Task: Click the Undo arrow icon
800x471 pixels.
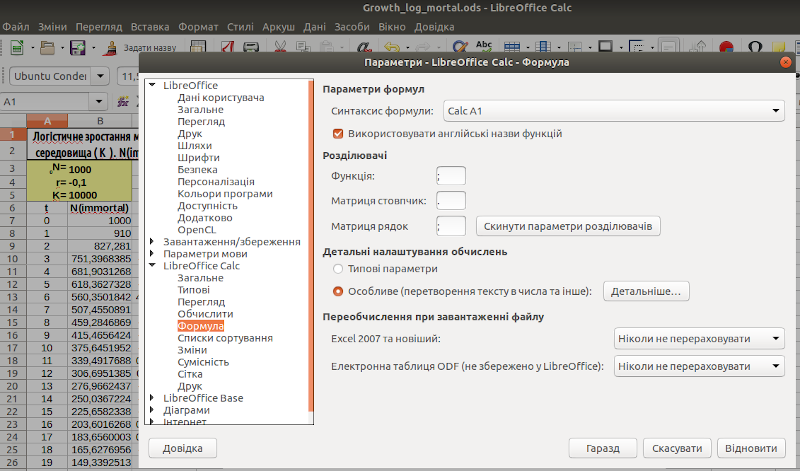Action: pos(392,47)
